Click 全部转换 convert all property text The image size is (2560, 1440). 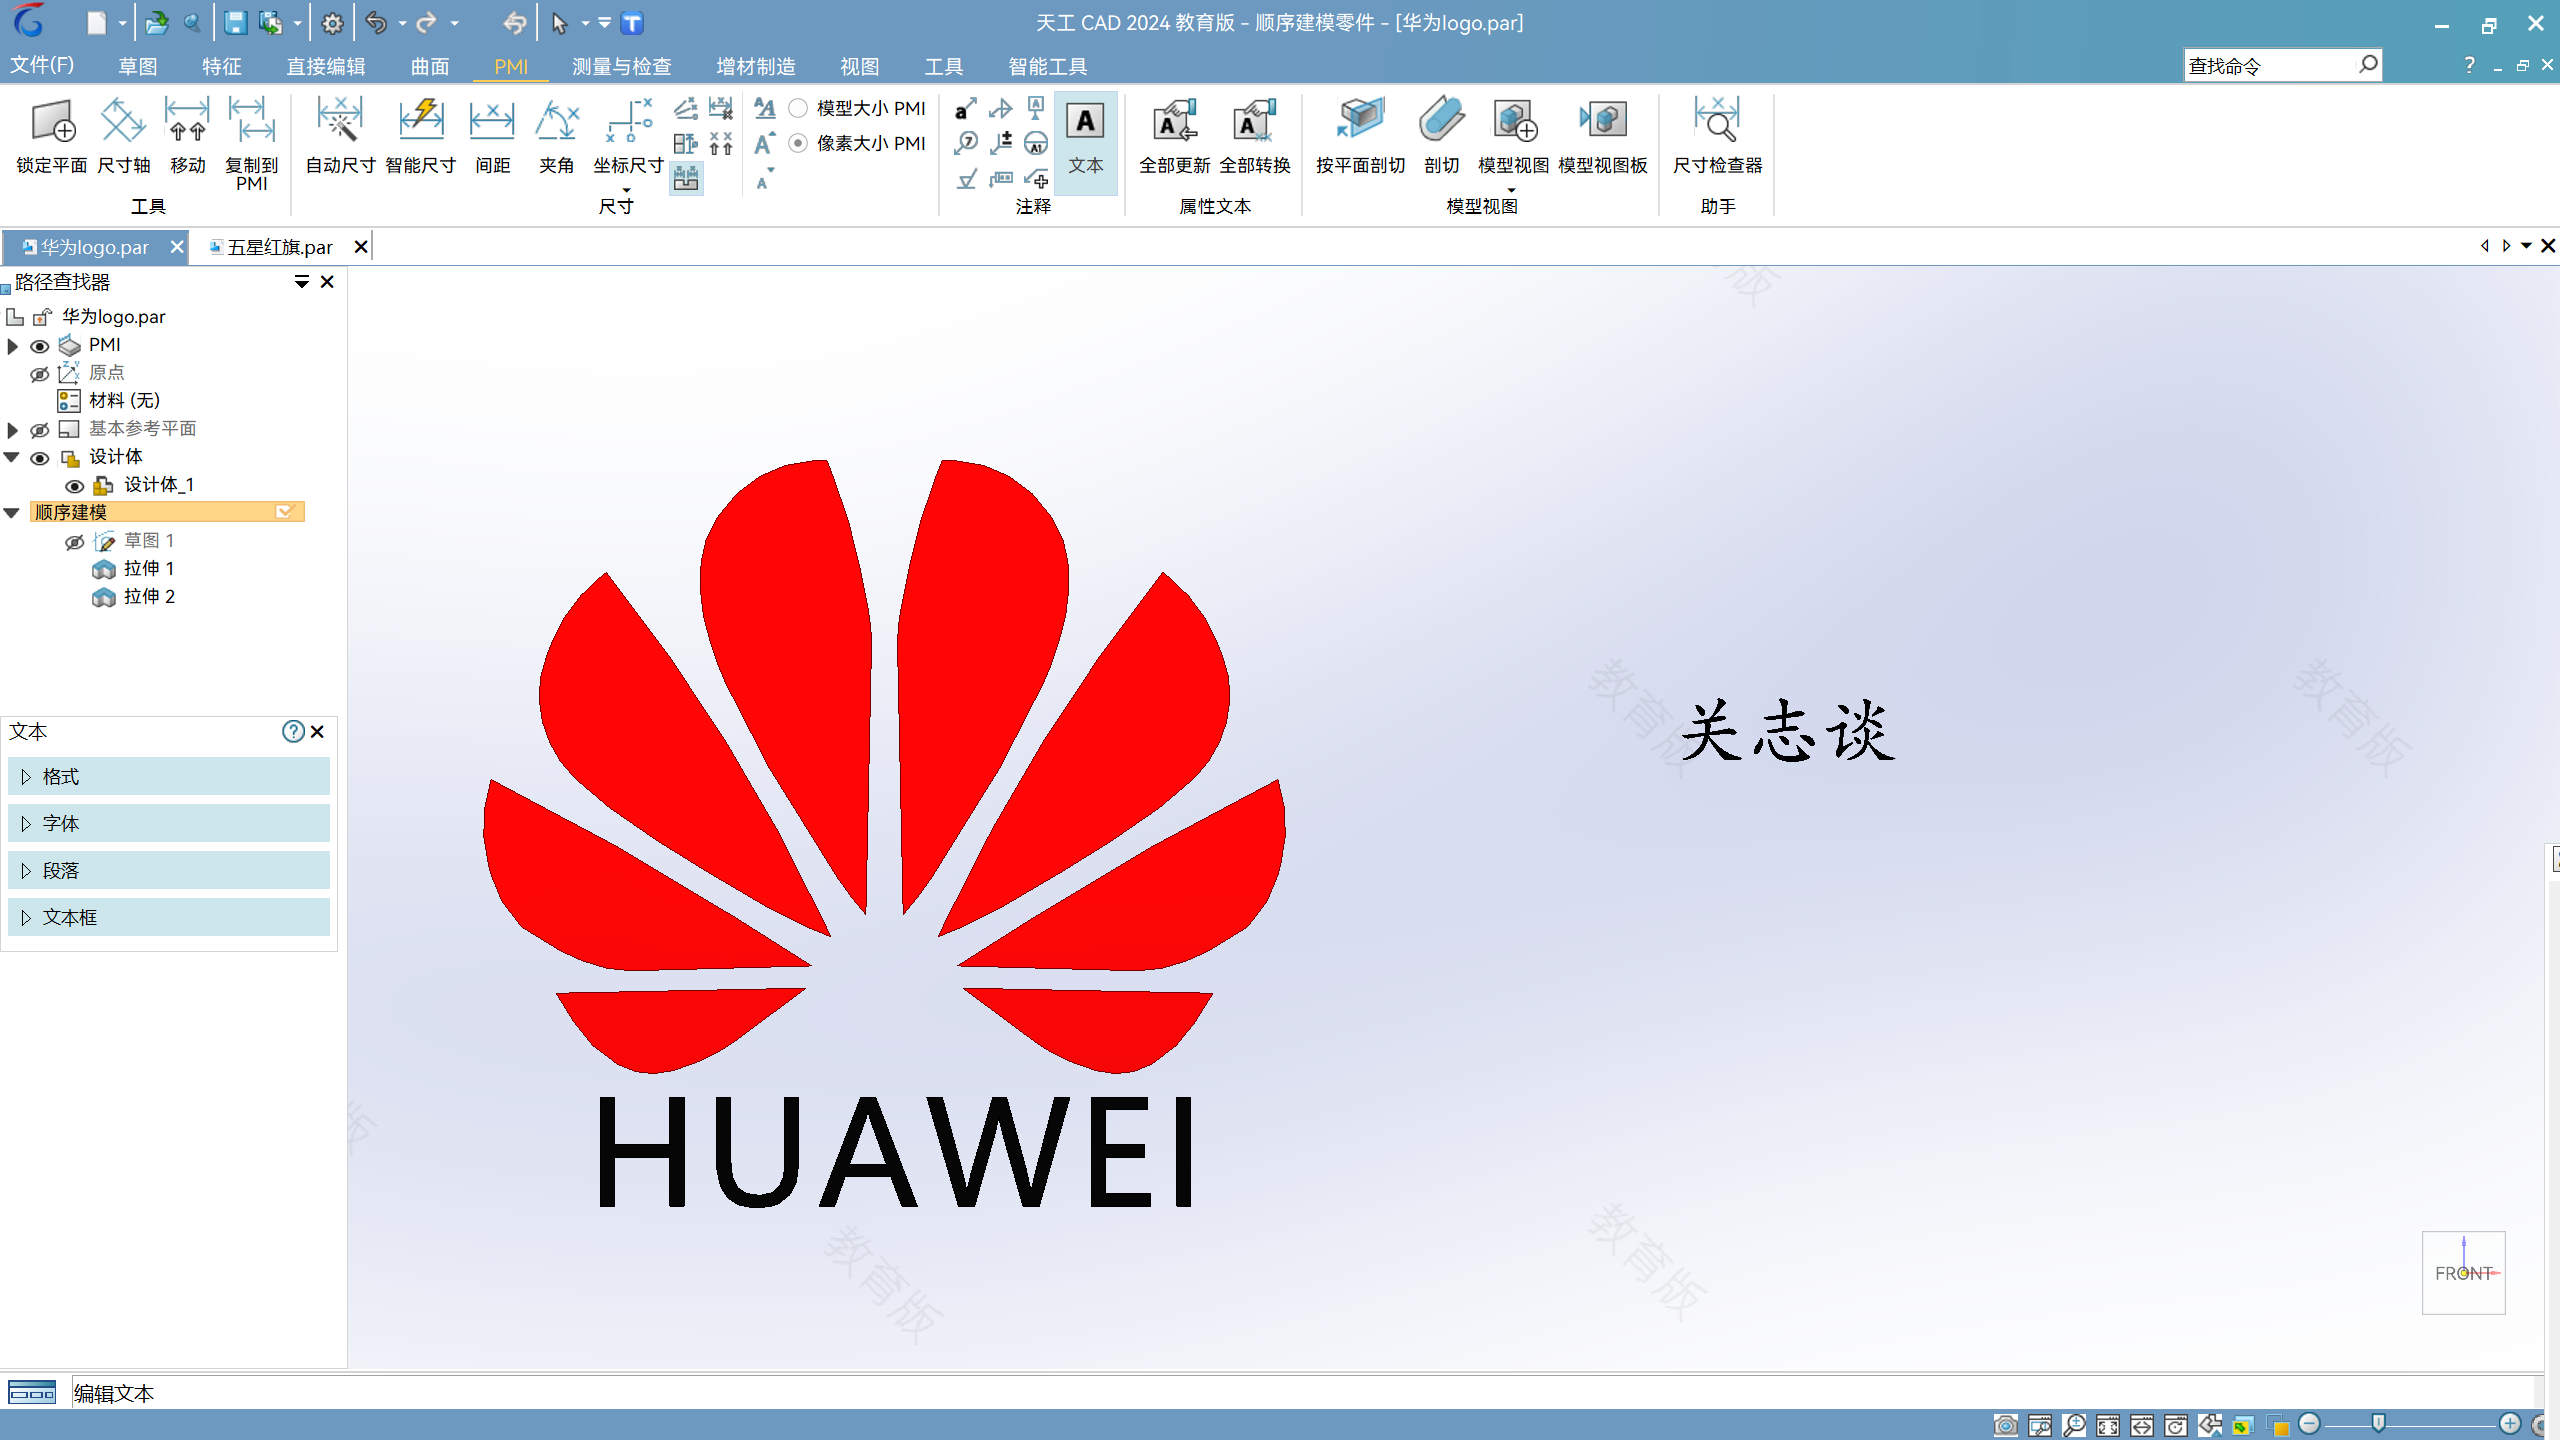coord(1254,136)
